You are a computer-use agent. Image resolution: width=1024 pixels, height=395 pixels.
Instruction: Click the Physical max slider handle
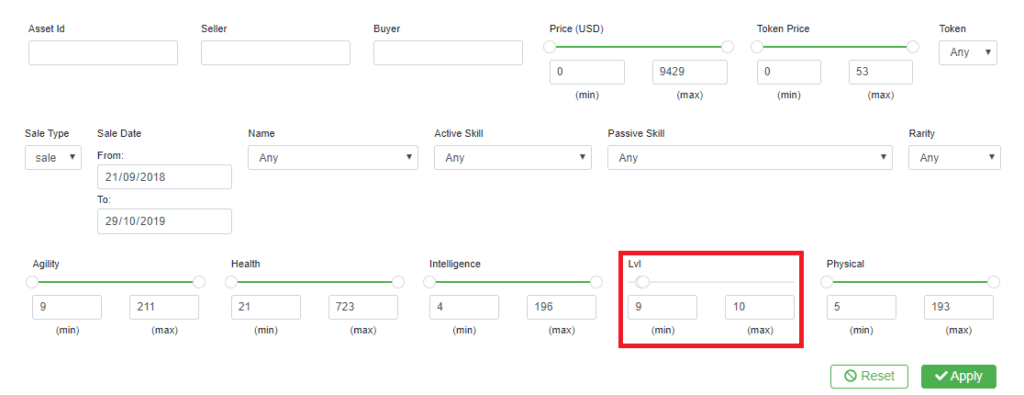(x=994, y=282)
